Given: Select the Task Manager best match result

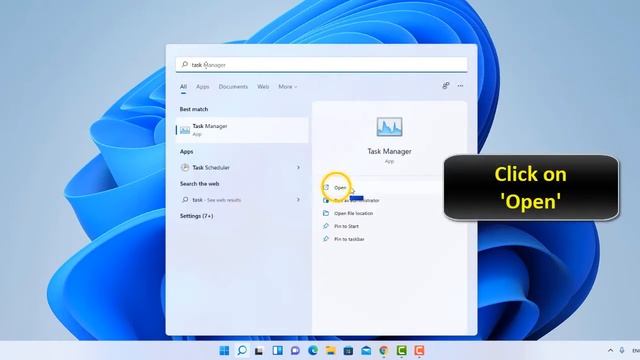Looking at the screenshot, I should pyautogui.click(x=242, y=130).
